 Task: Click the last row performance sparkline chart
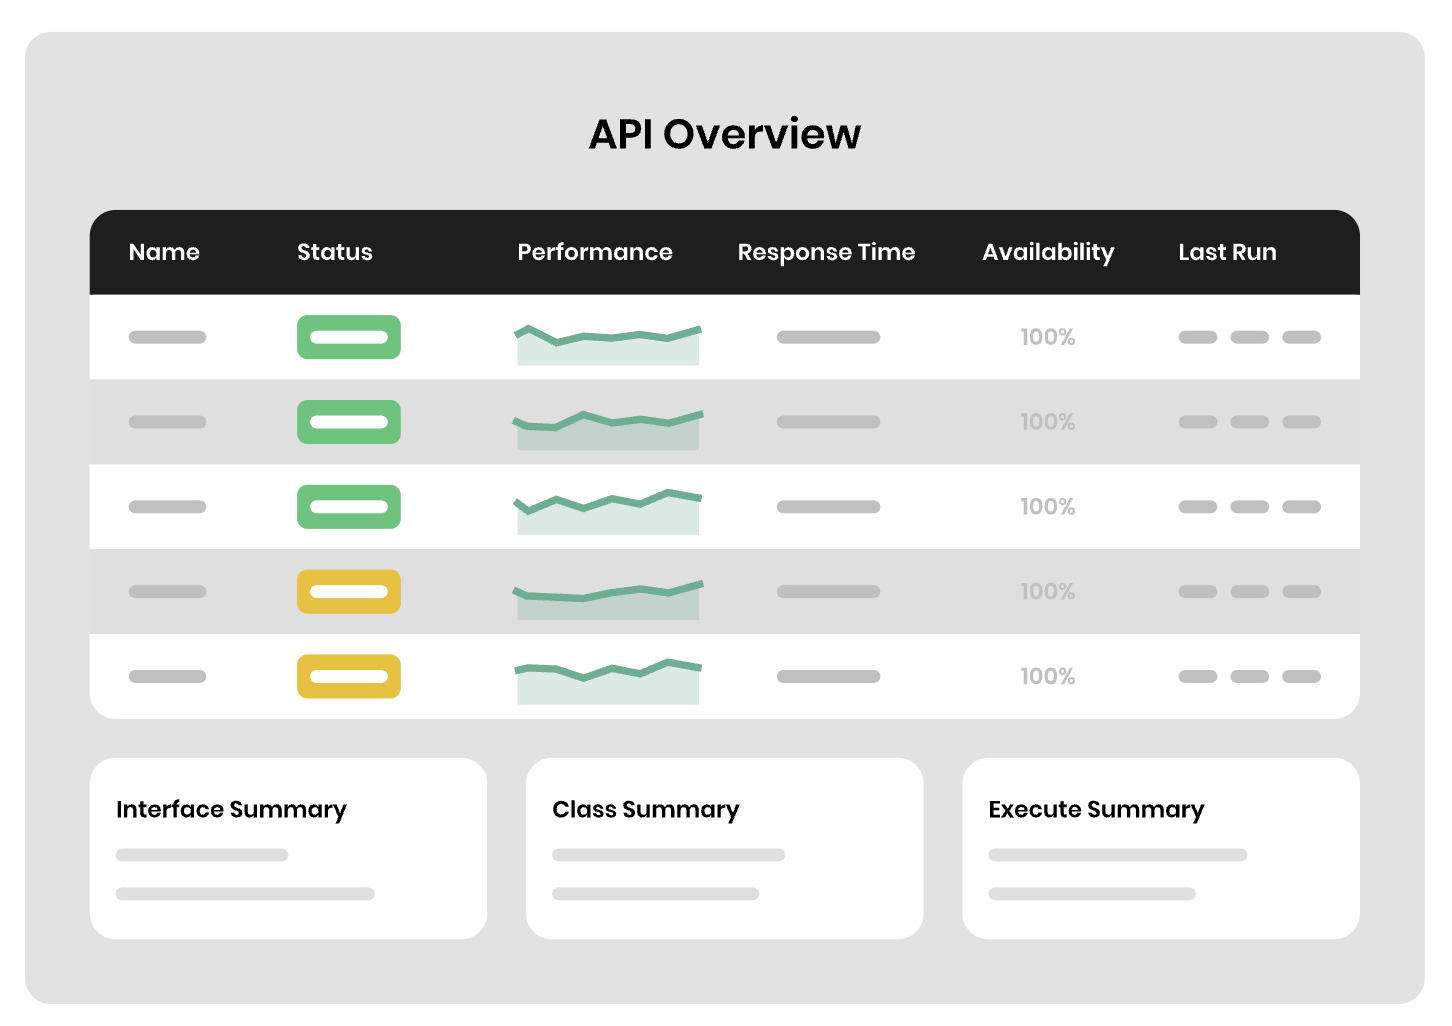click(x=607, y=682)
